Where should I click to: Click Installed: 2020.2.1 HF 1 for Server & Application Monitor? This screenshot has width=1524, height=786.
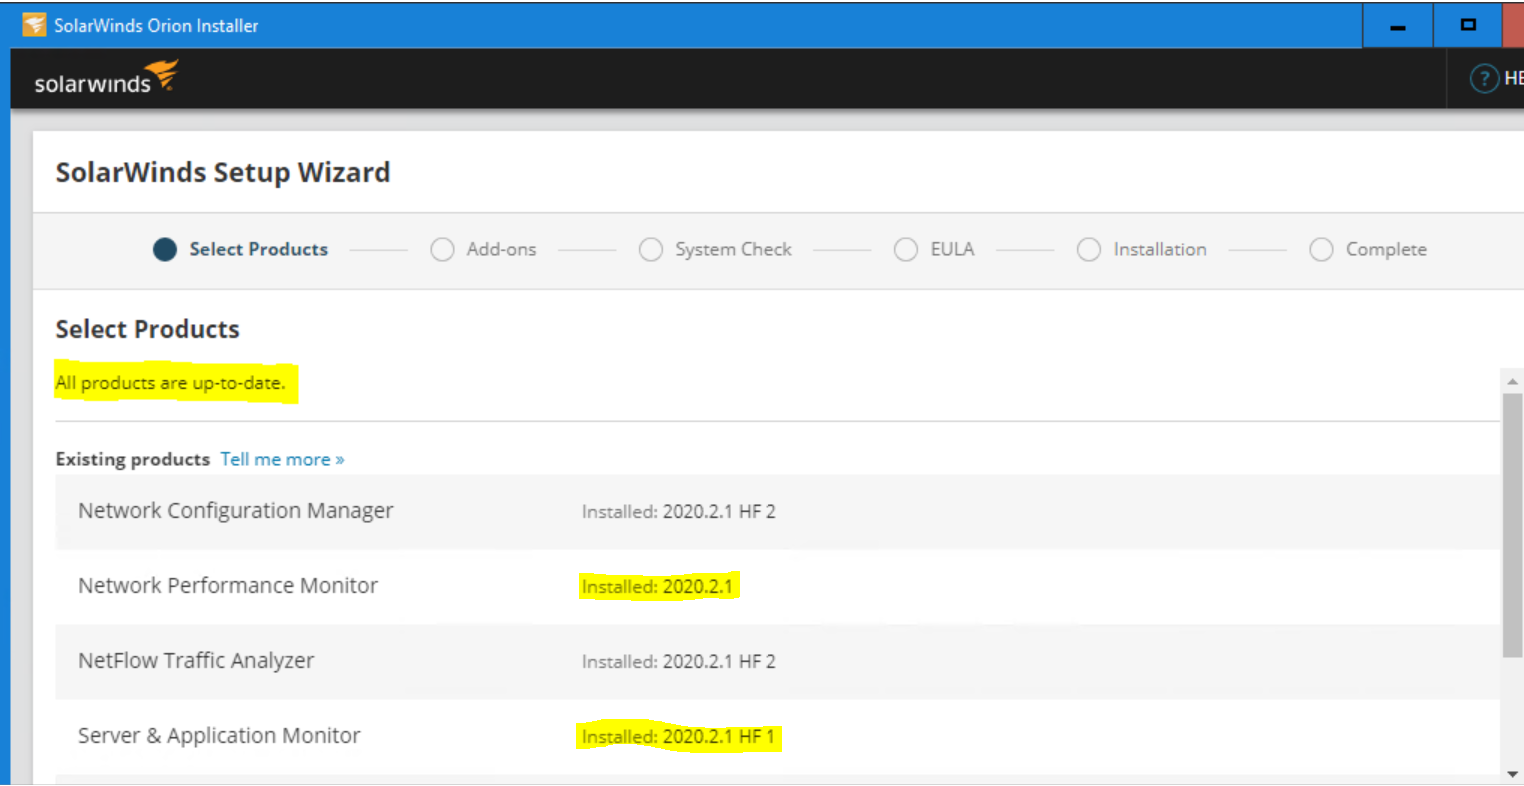pos(679,736)
